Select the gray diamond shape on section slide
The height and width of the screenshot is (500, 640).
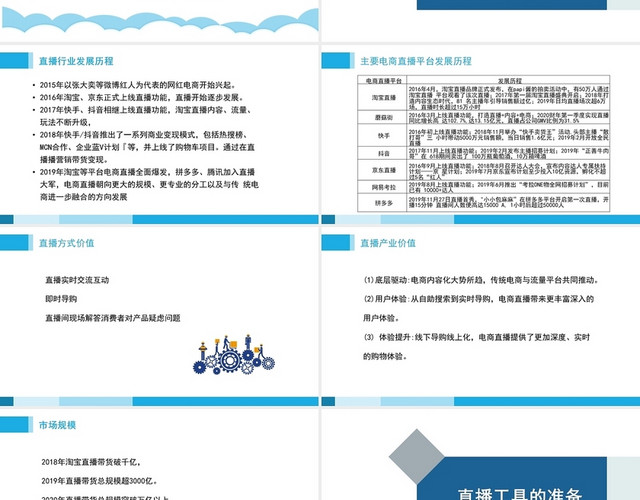(x=417, y=456)
